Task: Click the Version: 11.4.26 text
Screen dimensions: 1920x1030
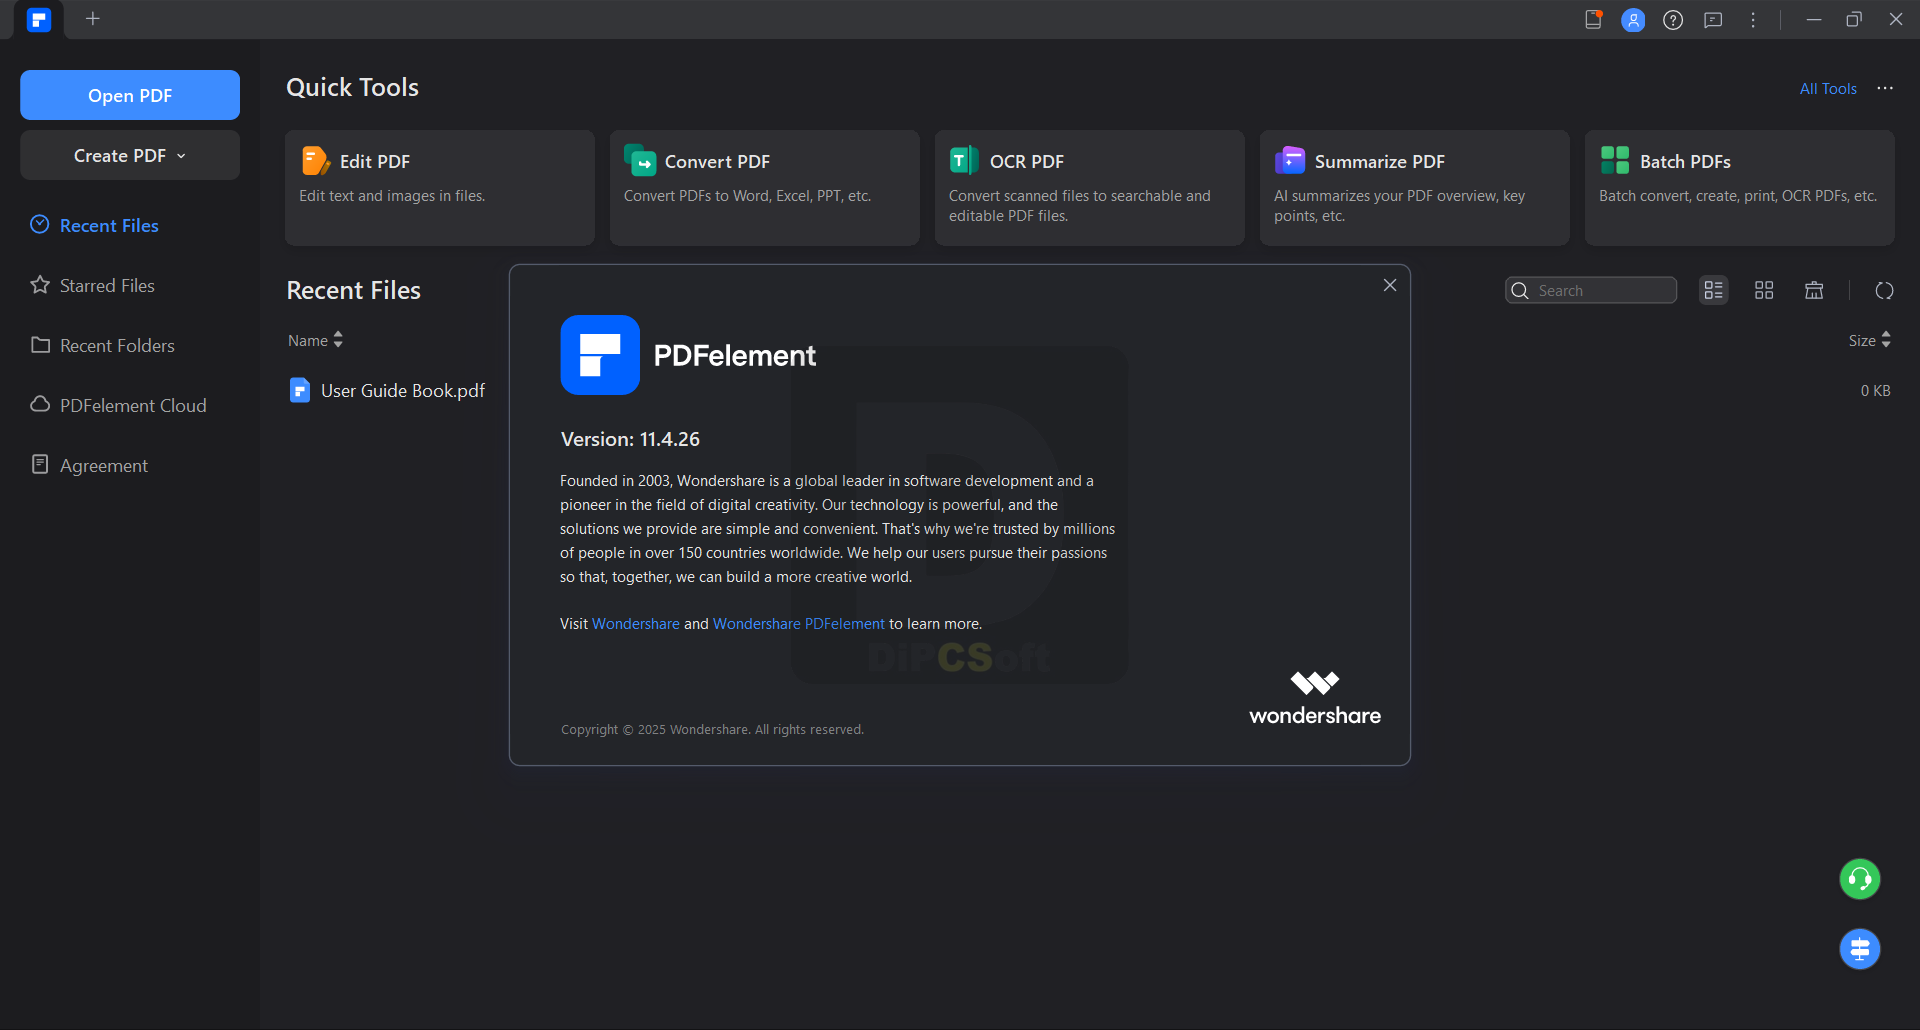Action: click(630, 439)
